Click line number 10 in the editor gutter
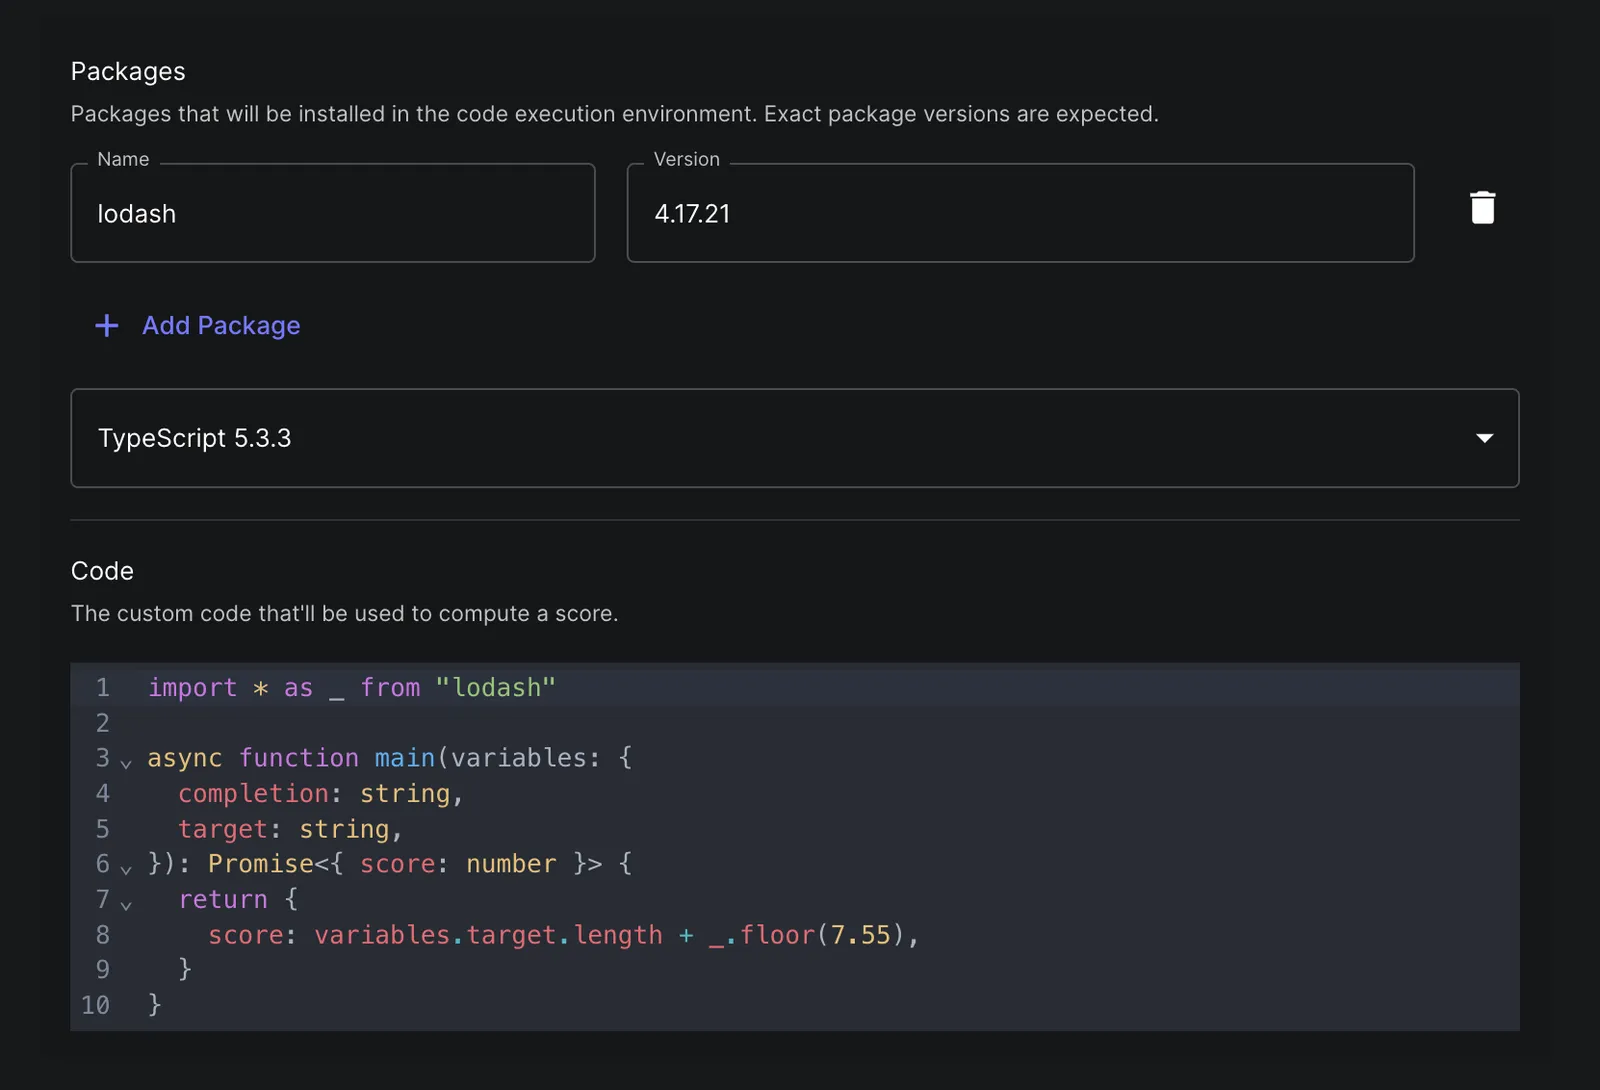 (x=95, y=1005)
